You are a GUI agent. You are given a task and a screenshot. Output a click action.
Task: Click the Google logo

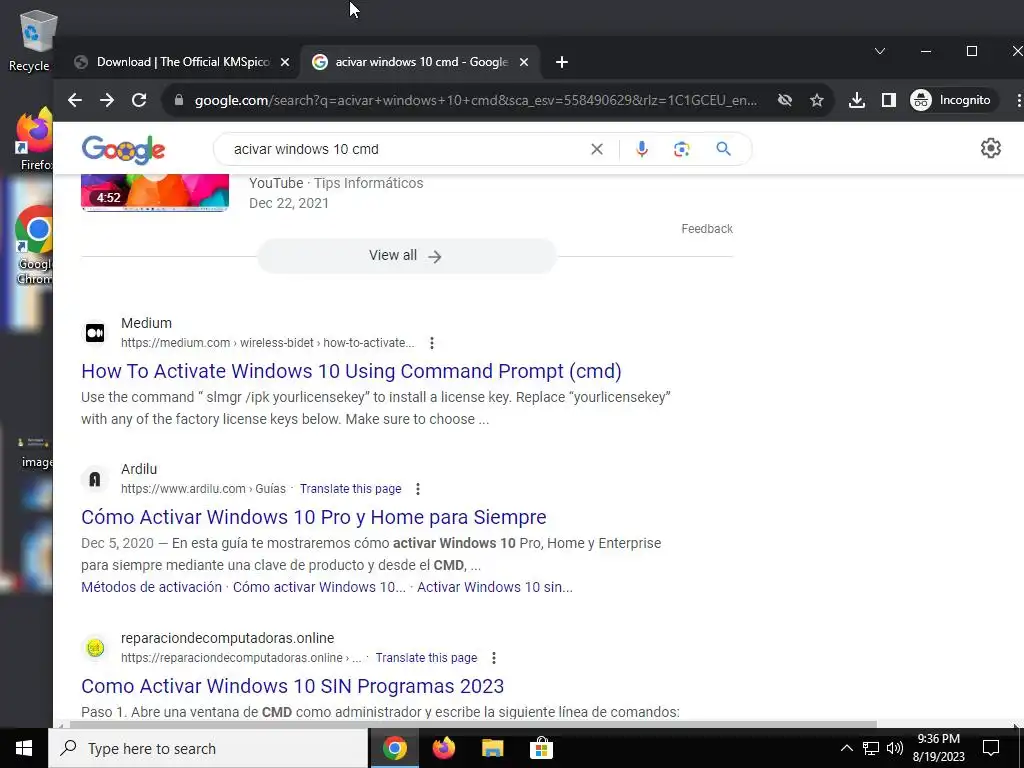[x=123, y=149]
